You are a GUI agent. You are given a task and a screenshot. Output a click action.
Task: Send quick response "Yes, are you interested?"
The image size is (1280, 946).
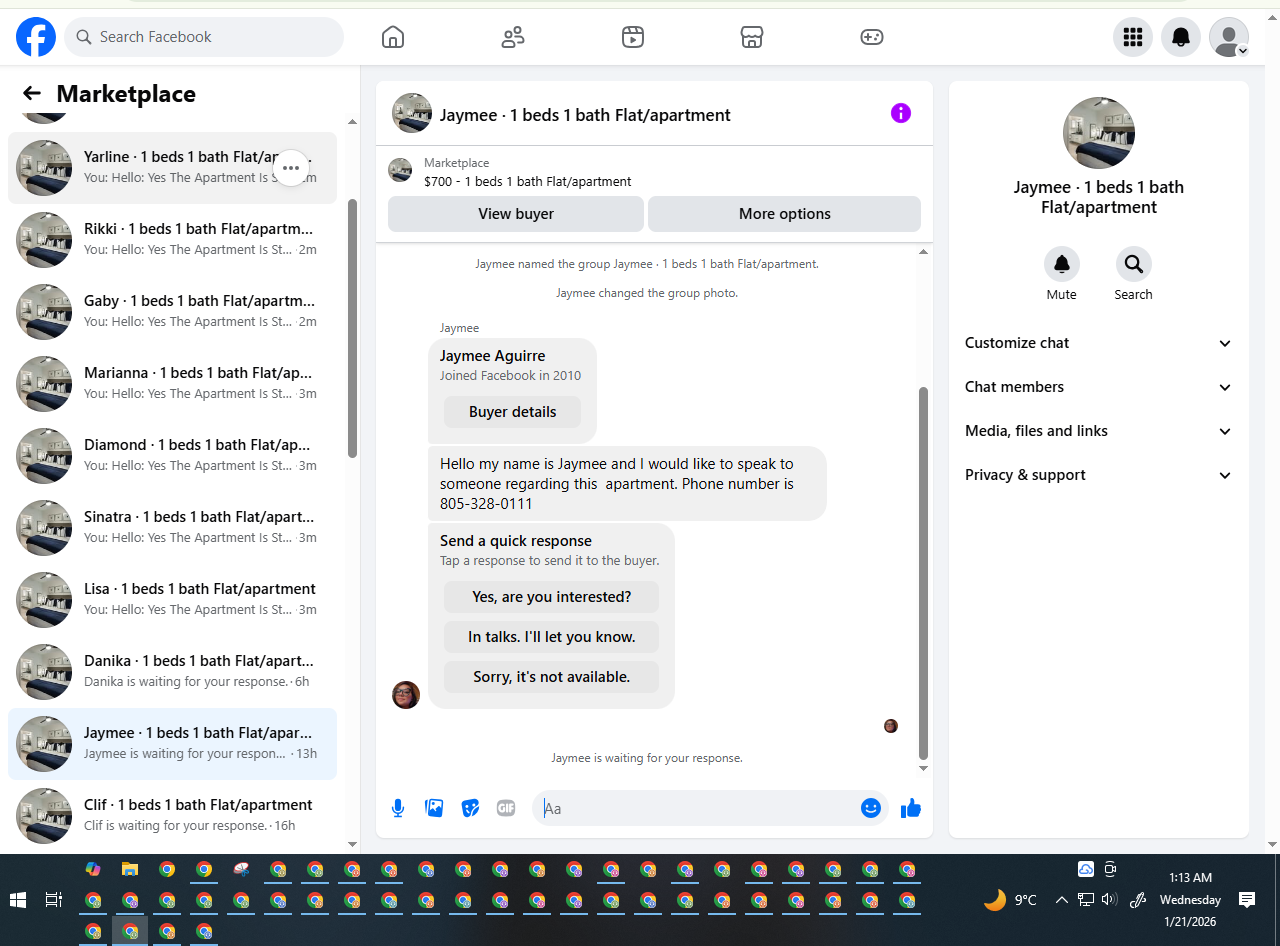[552, 597]
